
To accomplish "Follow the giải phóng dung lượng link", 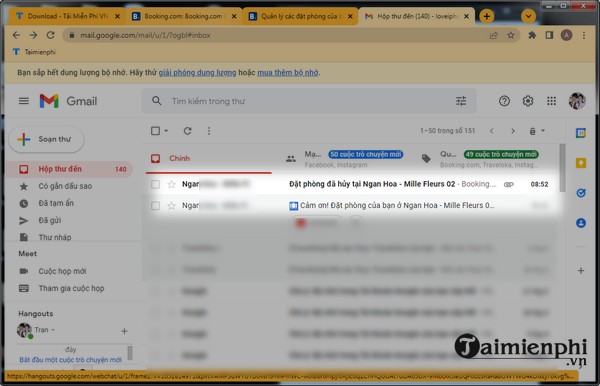I will (197, 73).
